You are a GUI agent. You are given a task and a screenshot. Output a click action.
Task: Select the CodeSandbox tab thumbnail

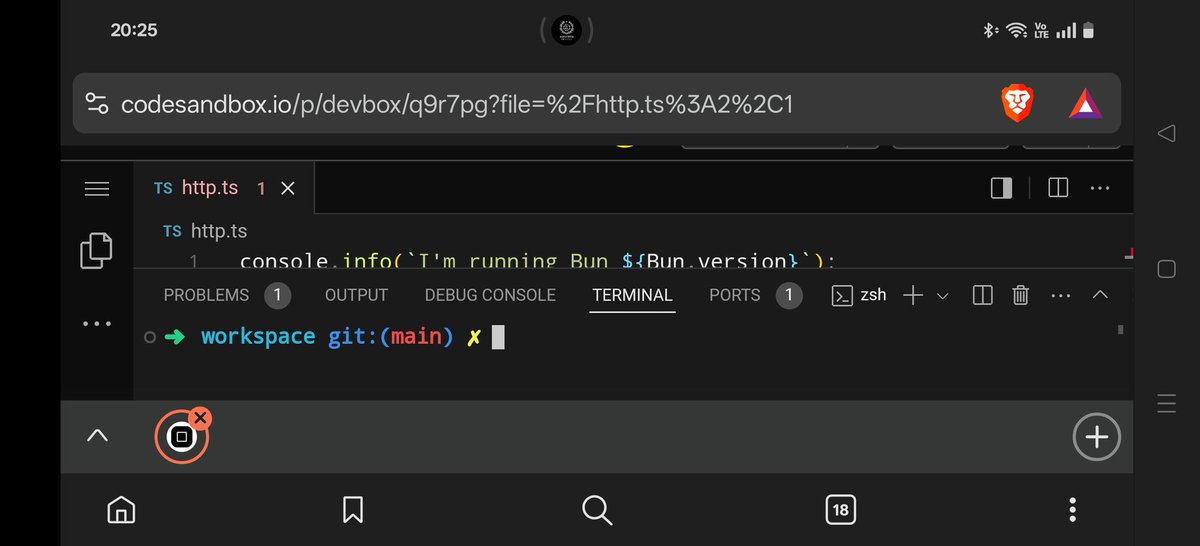(181, 437)
